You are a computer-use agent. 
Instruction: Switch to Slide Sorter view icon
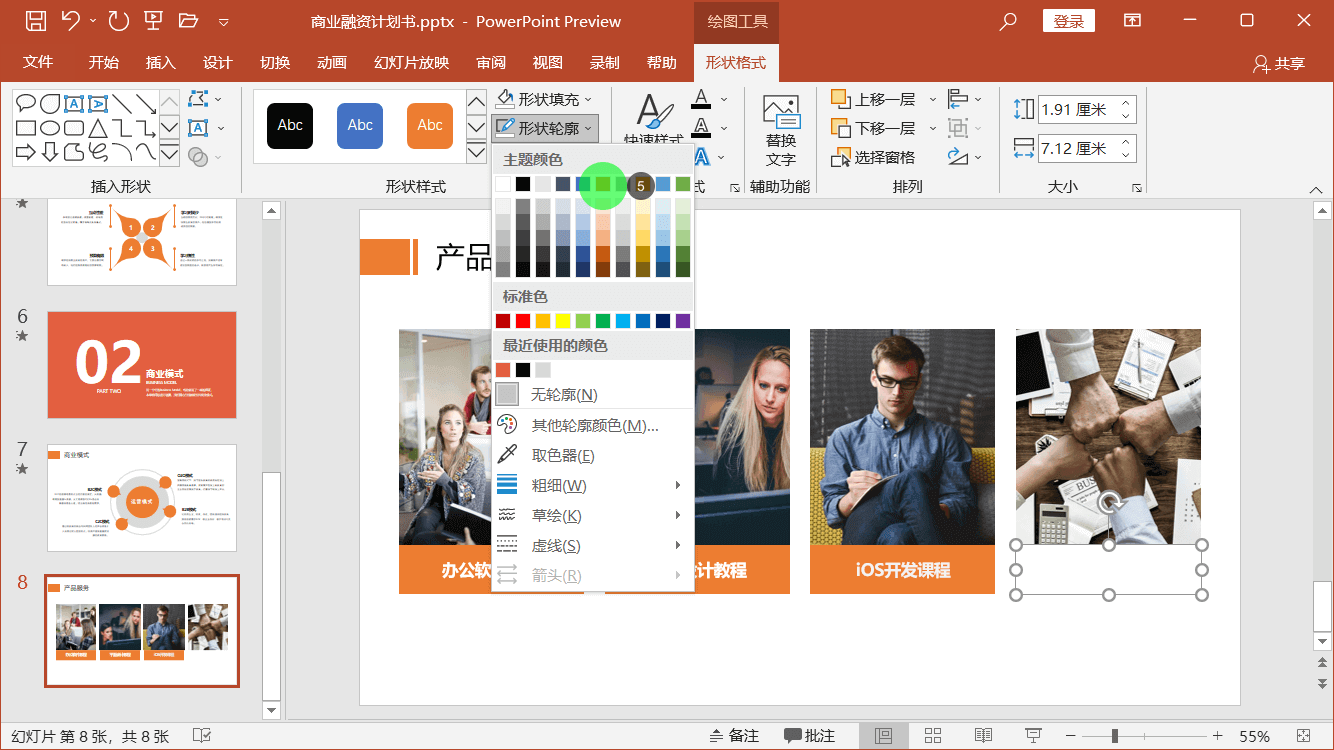(933, 736)
